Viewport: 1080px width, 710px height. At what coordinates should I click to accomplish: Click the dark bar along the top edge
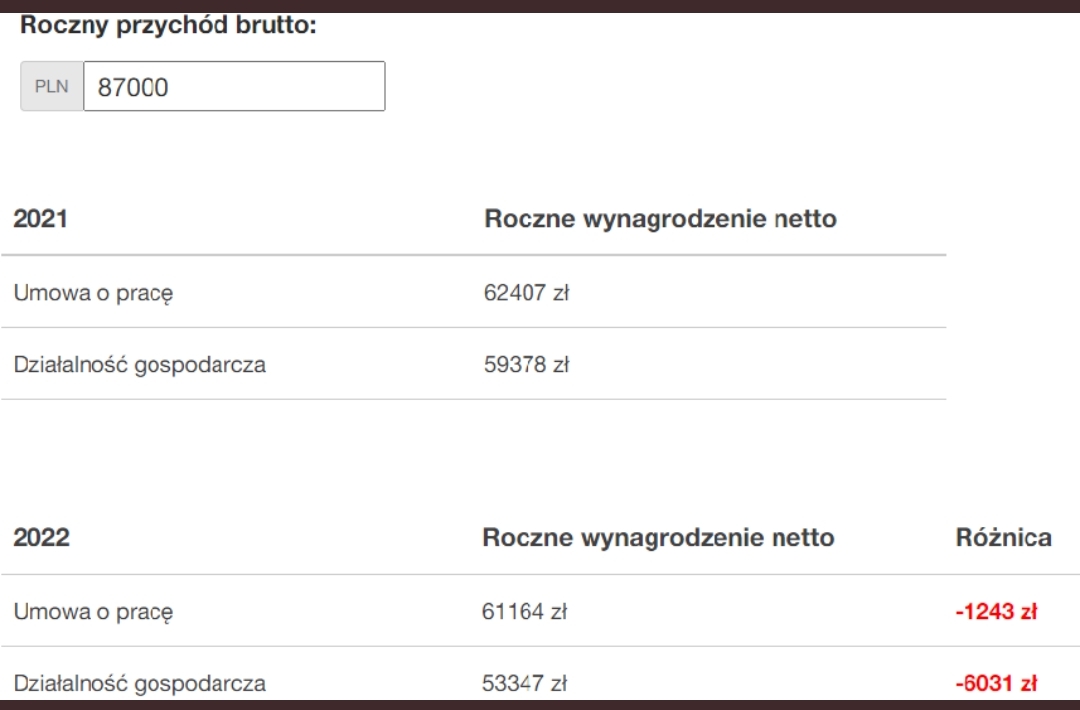tap(540, 5)
